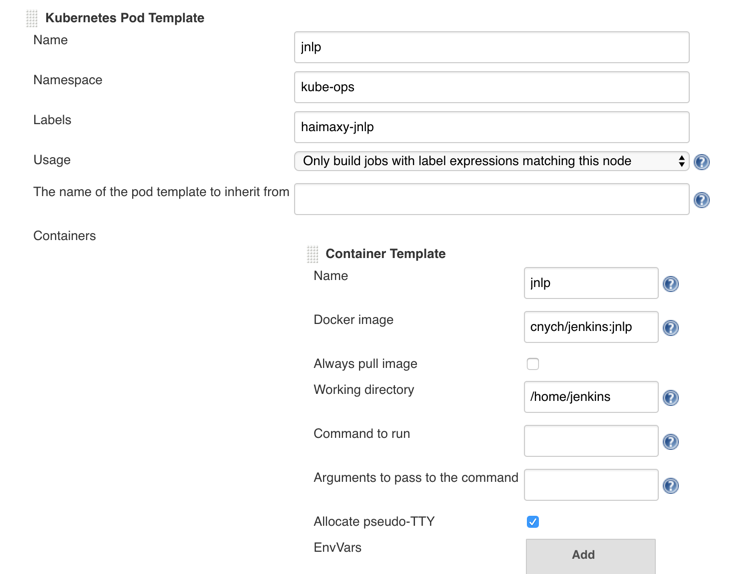Open the Usage dropdown menu

(491, 161)
